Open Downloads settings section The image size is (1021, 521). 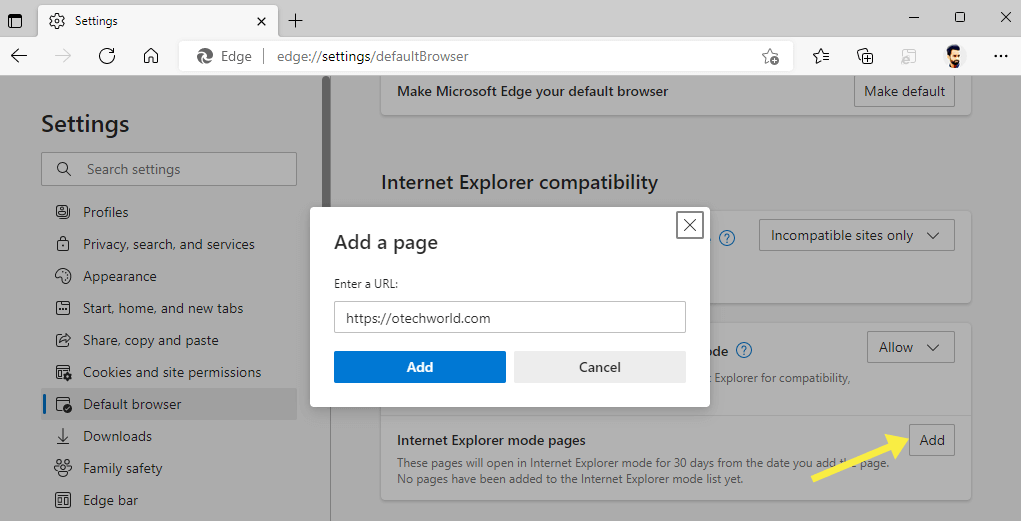(x=169, y=436)
